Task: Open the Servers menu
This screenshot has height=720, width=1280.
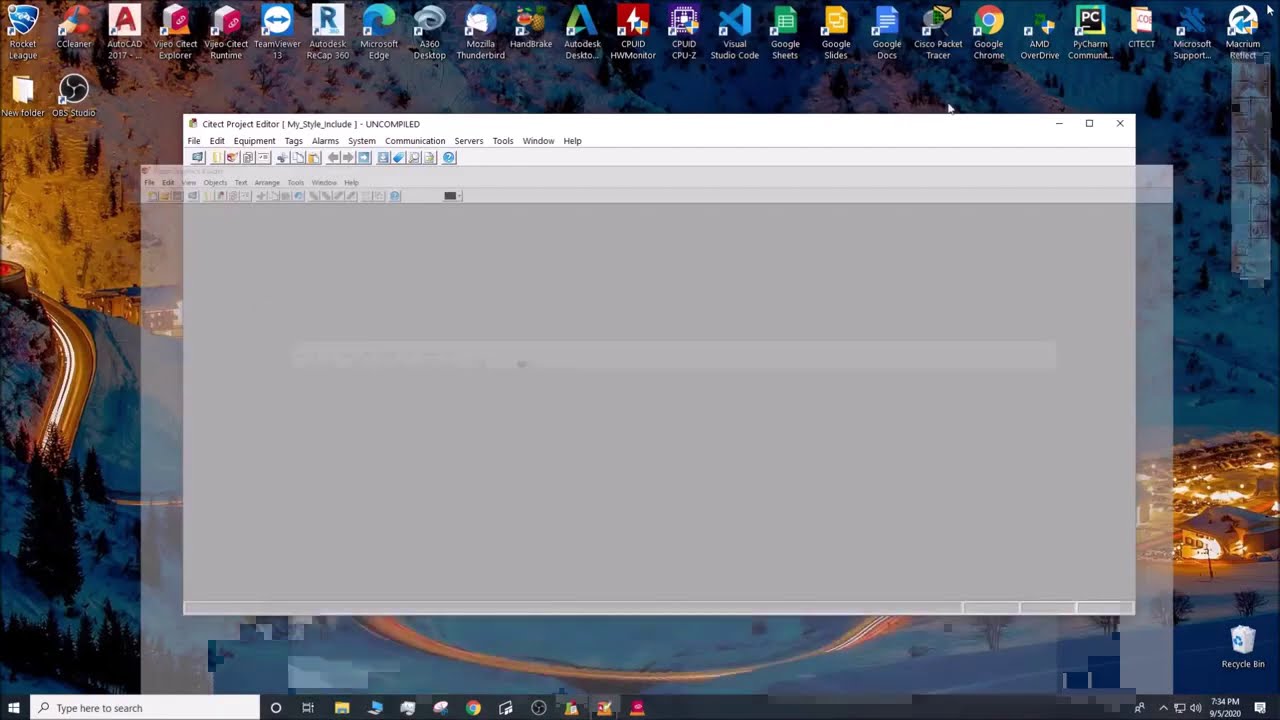Action: coord(468,141)
